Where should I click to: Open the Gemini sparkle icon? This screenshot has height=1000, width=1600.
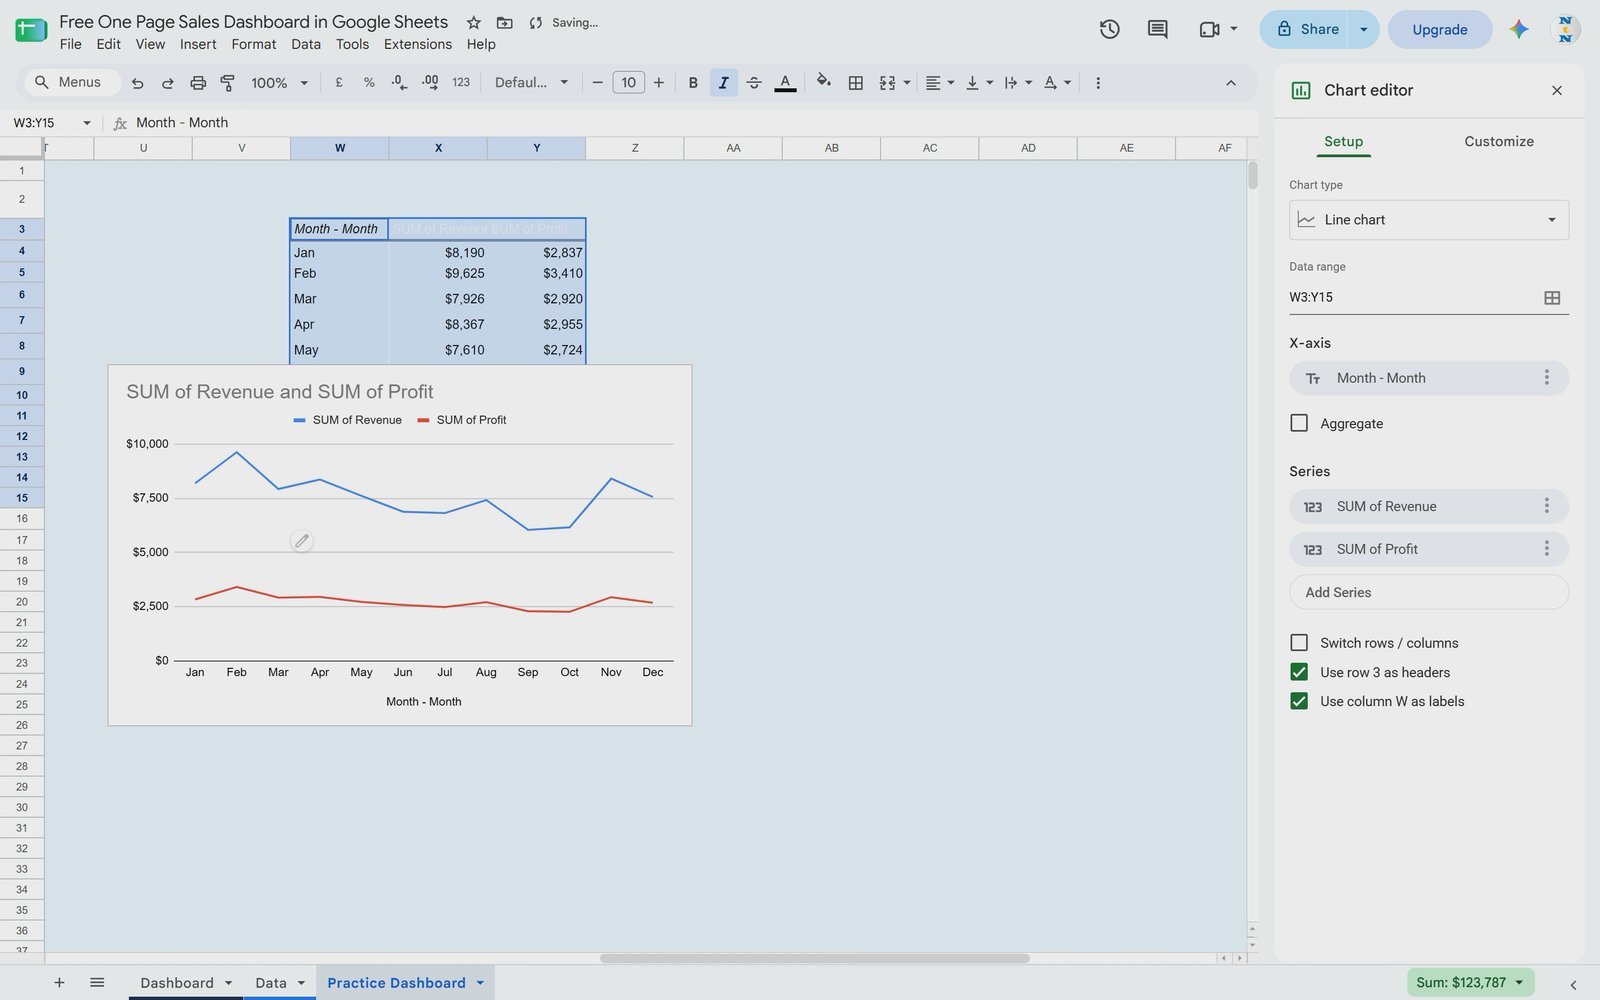pyautogui.click(x=1519, y=29)
